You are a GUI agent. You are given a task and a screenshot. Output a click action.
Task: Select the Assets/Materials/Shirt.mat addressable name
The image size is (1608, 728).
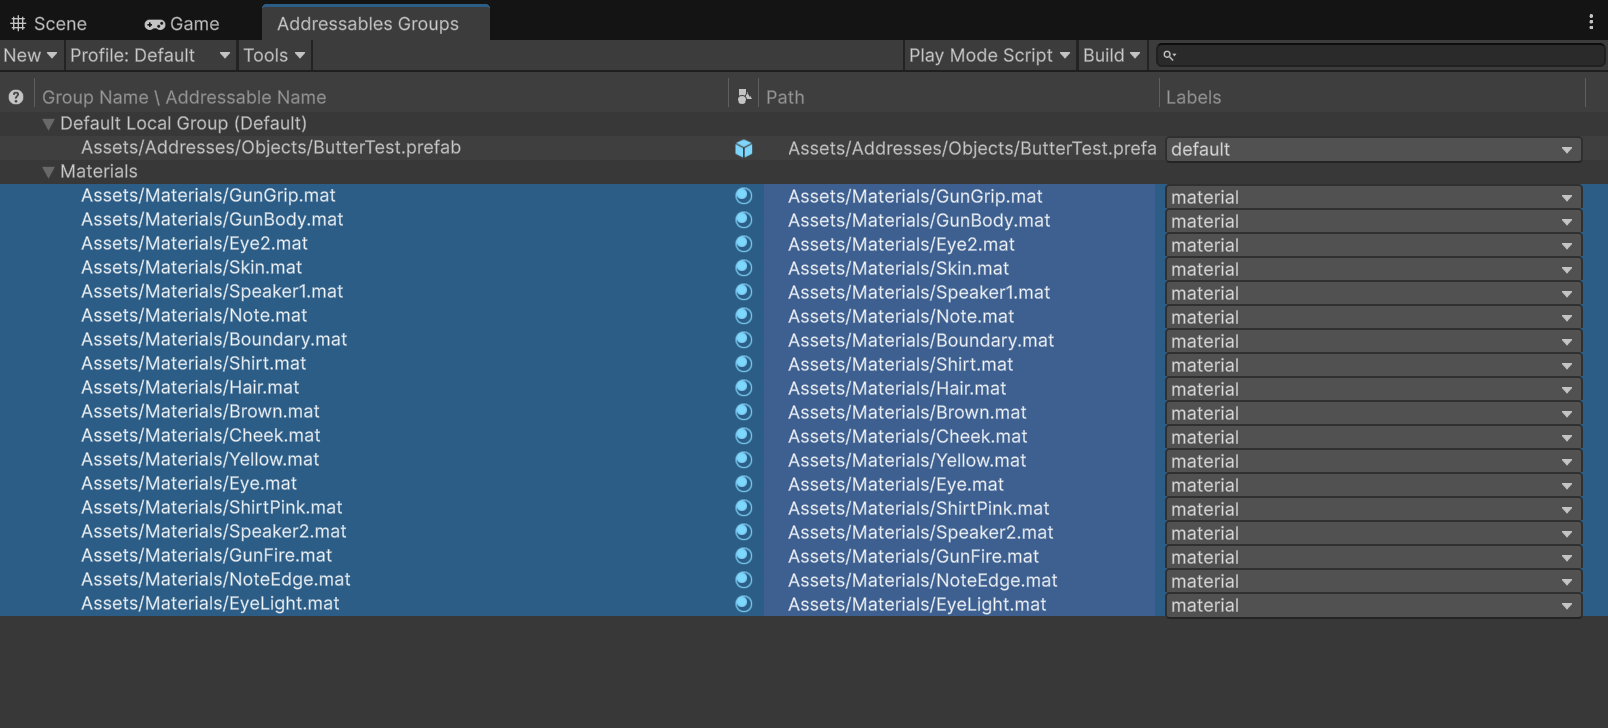tap(193, 363)
